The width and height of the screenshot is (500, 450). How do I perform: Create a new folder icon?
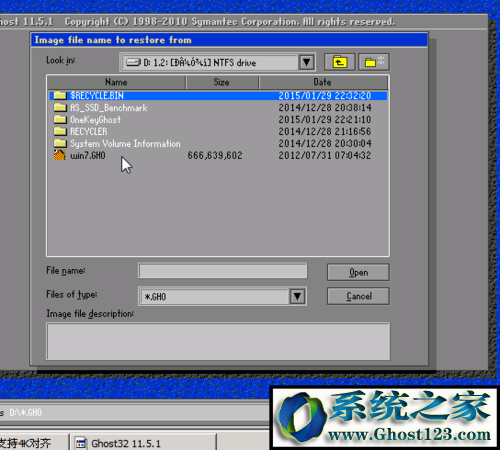click(x=374, y=62)
